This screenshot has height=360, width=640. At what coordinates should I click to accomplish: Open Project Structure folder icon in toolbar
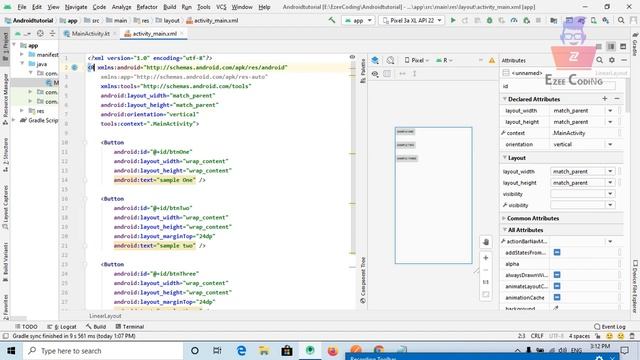[x=553, y=20]
